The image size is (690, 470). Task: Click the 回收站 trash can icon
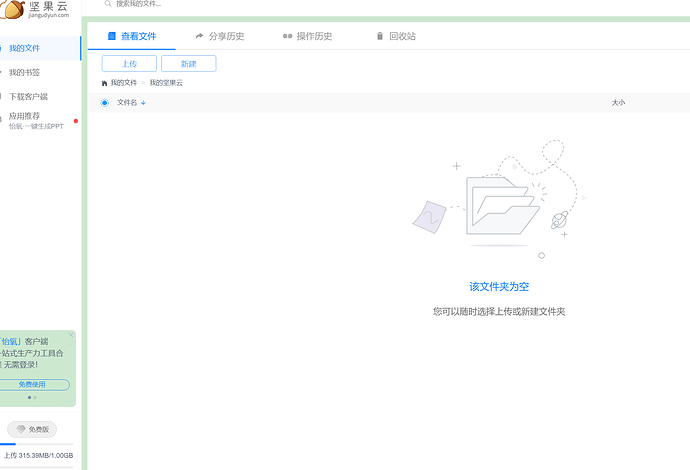click(x=380, y=36)
